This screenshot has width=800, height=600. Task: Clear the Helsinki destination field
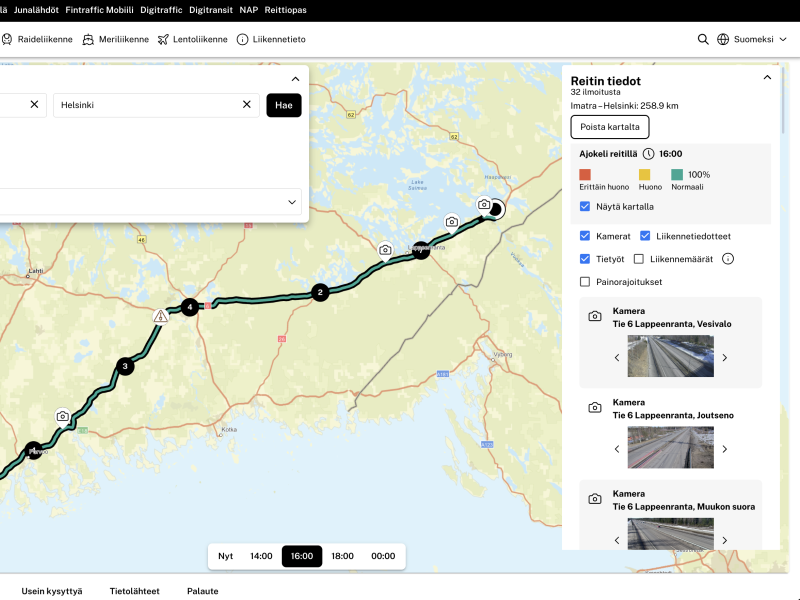pos(247,104)
